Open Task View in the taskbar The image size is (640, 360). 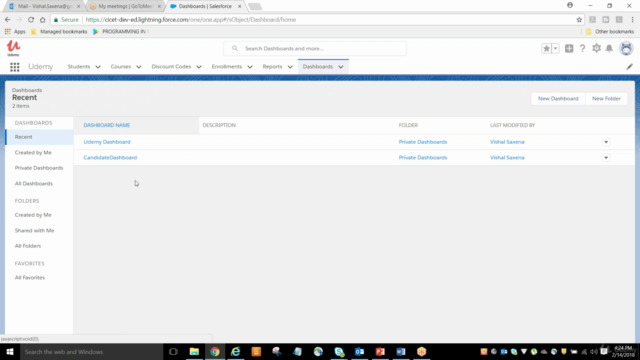173,352
